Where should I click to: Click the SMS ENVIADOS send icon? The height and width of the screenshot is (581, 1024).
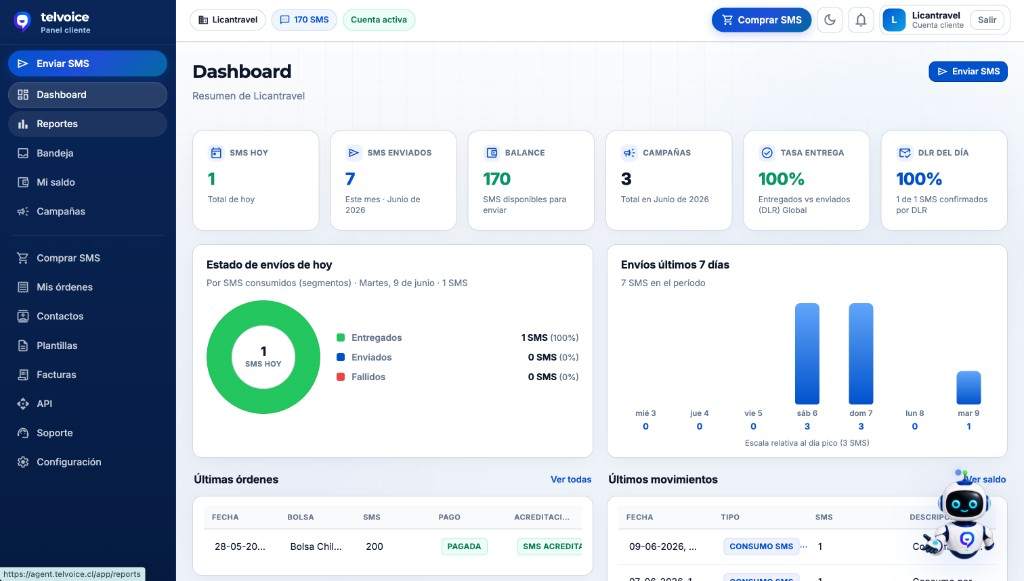coord(353,153)
